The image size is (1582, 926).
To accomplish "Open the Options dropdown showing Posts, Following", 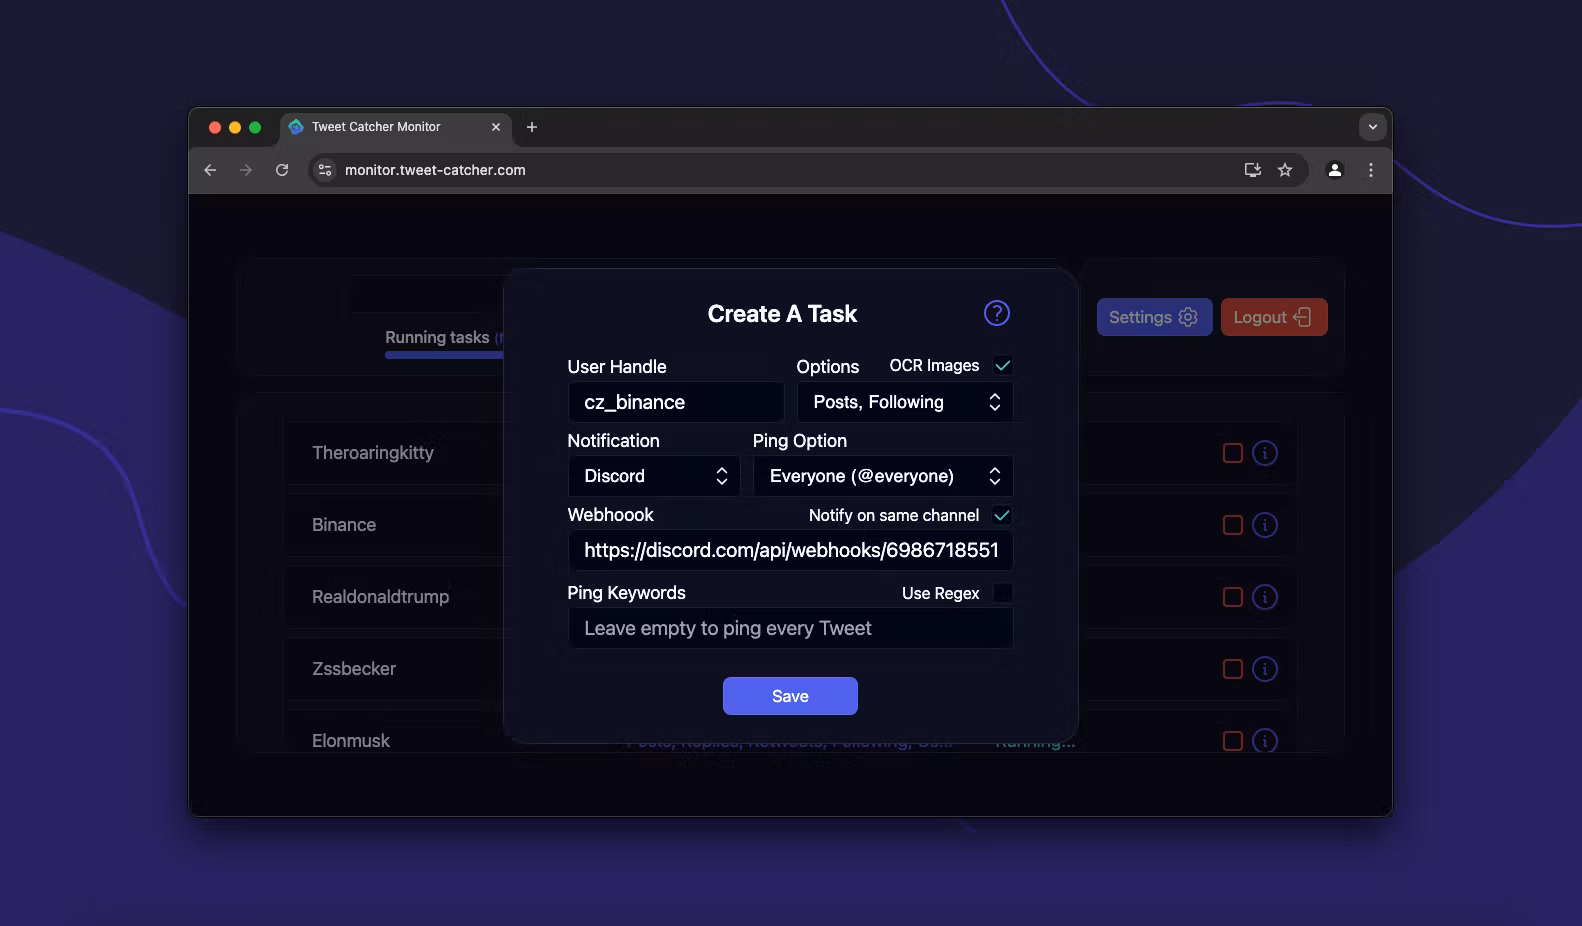I will pyautogui.click(x=905, y=402).
